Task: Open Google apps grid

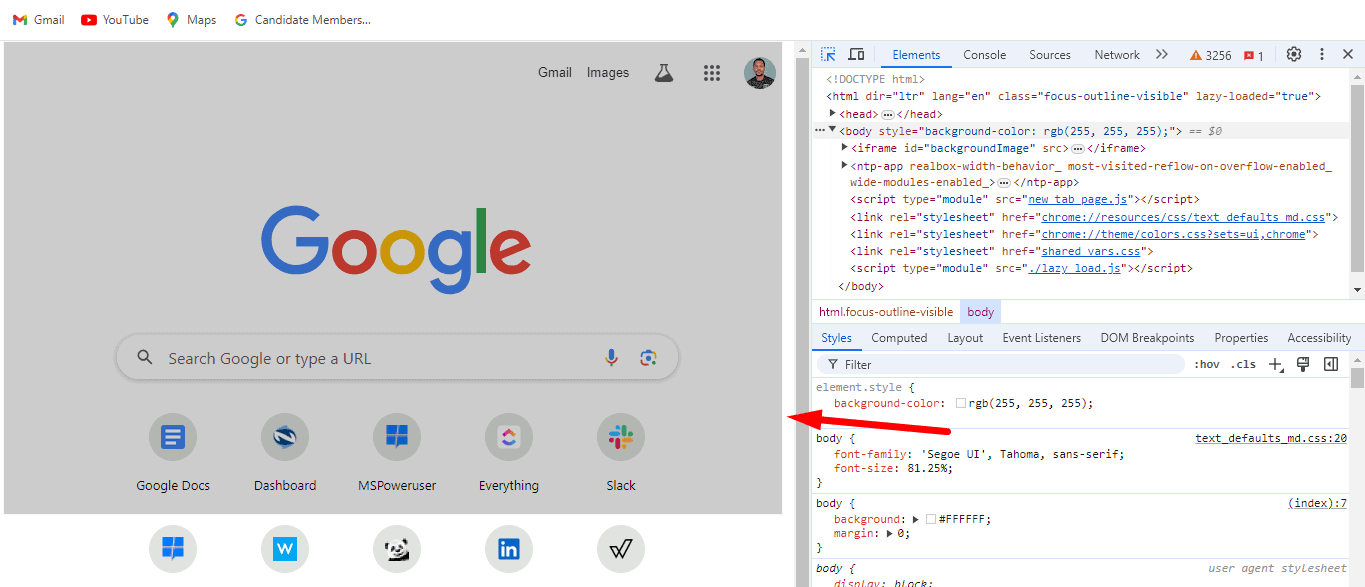Action: click(712, 72)
